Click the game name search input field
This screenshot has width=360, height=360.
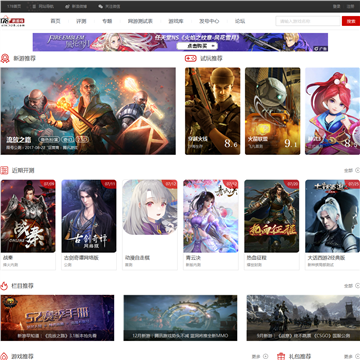[x=308, y=21]
